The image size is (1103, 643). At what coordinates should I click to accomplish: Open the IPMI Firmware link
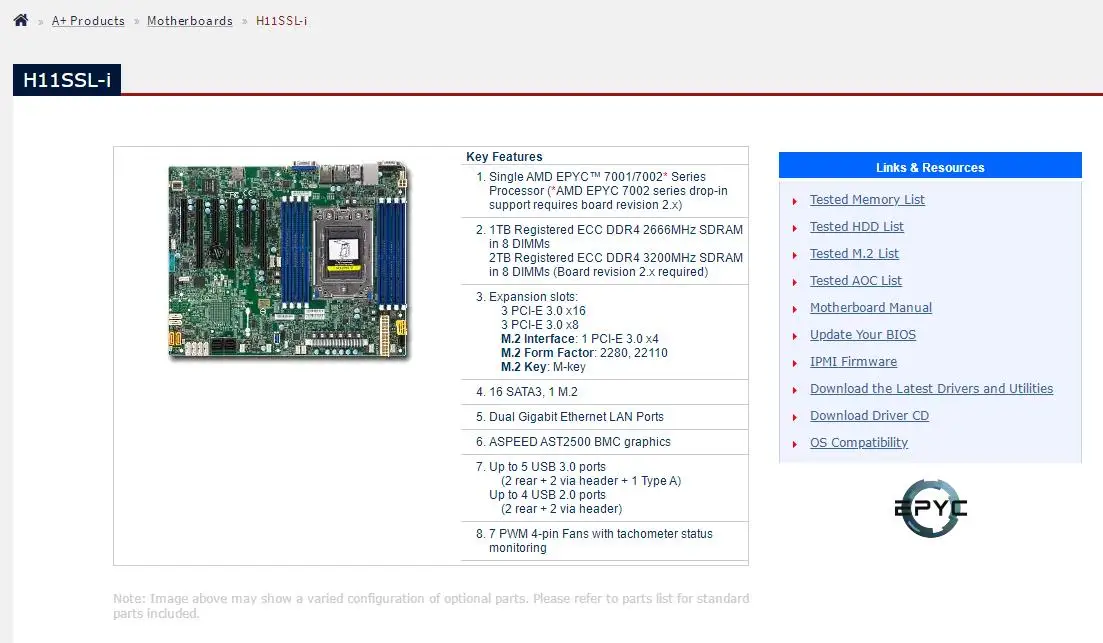pos(853,362)
